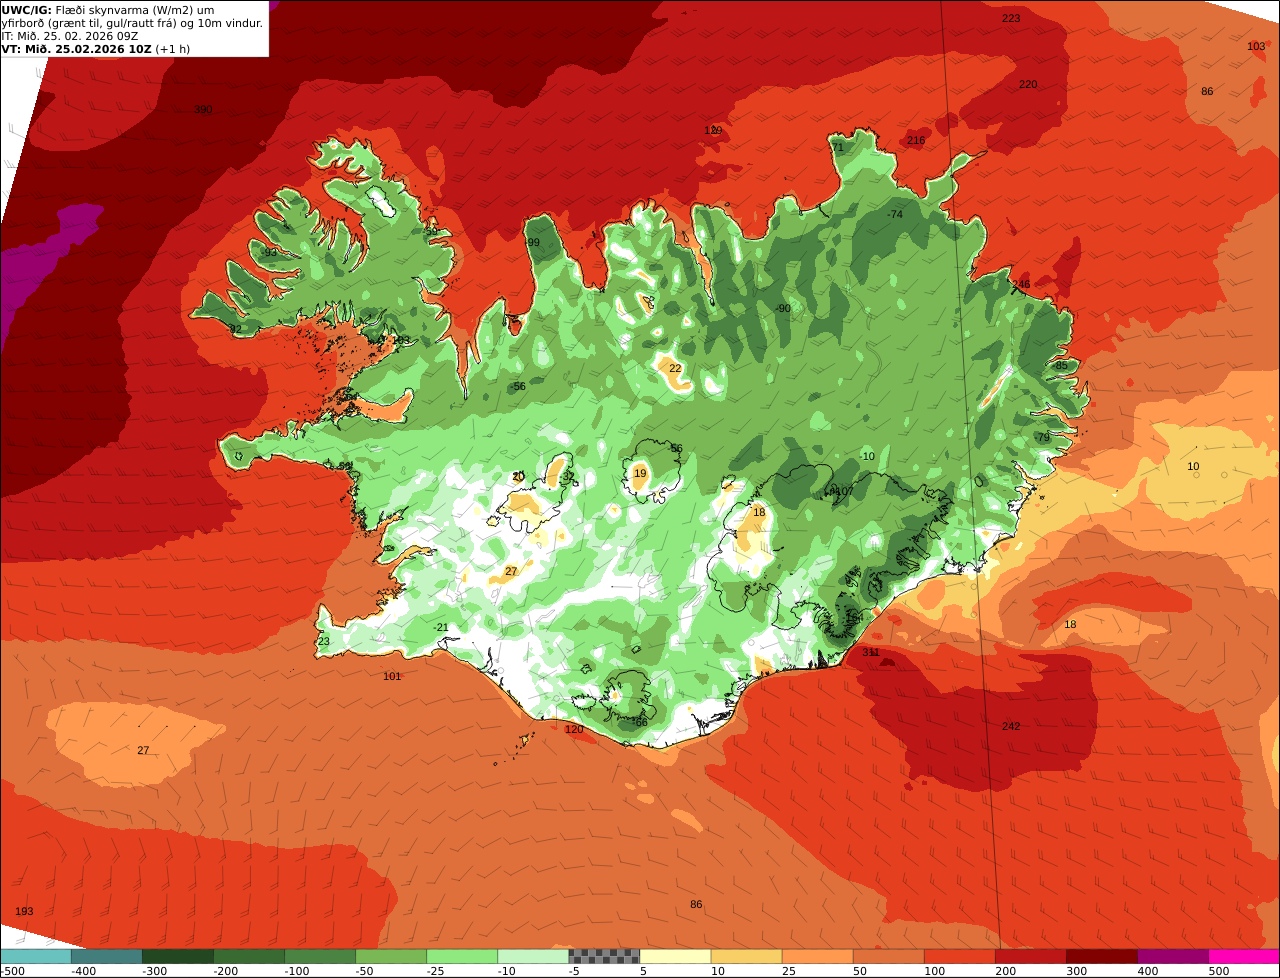Viewport: 1280px width, 978px height.
Task: Click the map value '93' in the Westfjords
Action: coord(270,252)
